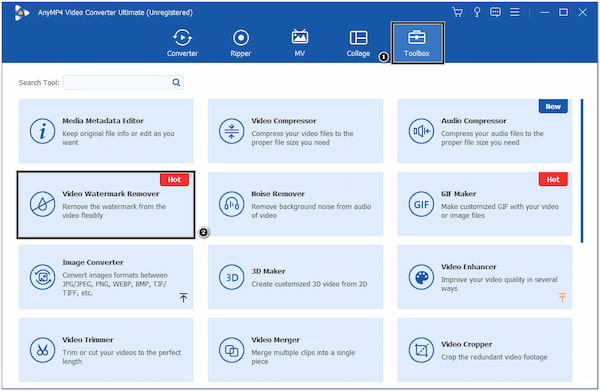Minimize the AnyMP4 window
The height and width of the screenshot is (391, 600).
(545, 12)
